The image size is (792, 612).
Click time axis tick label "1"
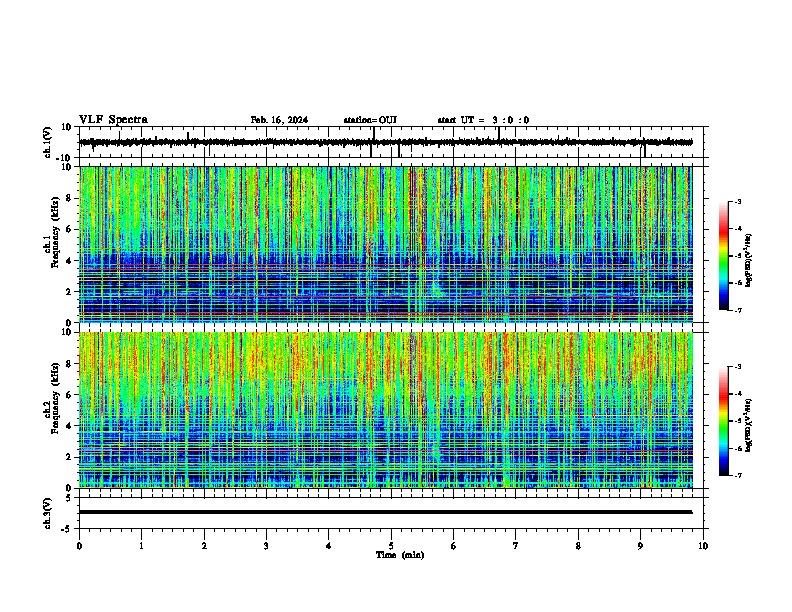point(141,546)
